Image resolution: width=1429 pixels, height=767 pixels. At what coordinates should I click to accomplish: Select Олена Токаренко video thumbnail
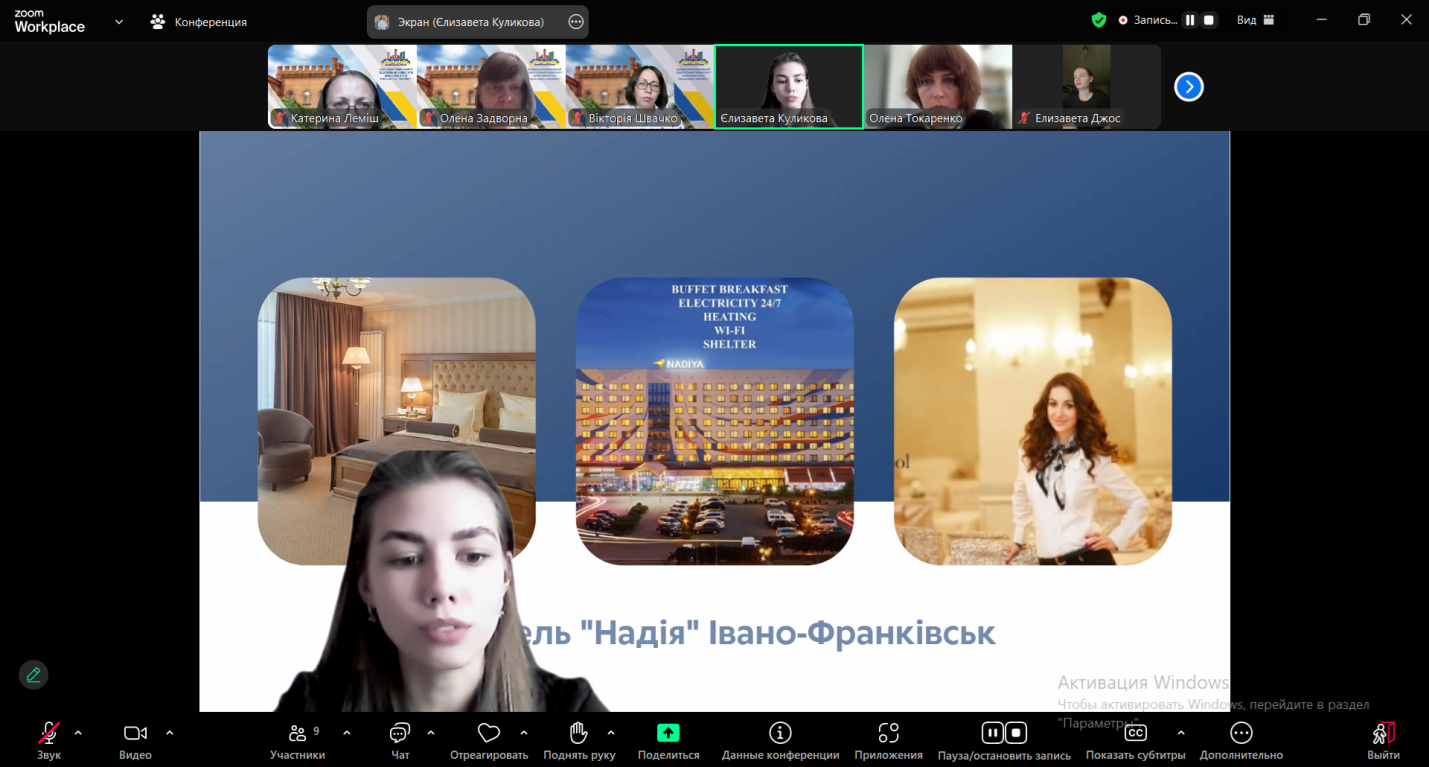(x=938, y=87)
